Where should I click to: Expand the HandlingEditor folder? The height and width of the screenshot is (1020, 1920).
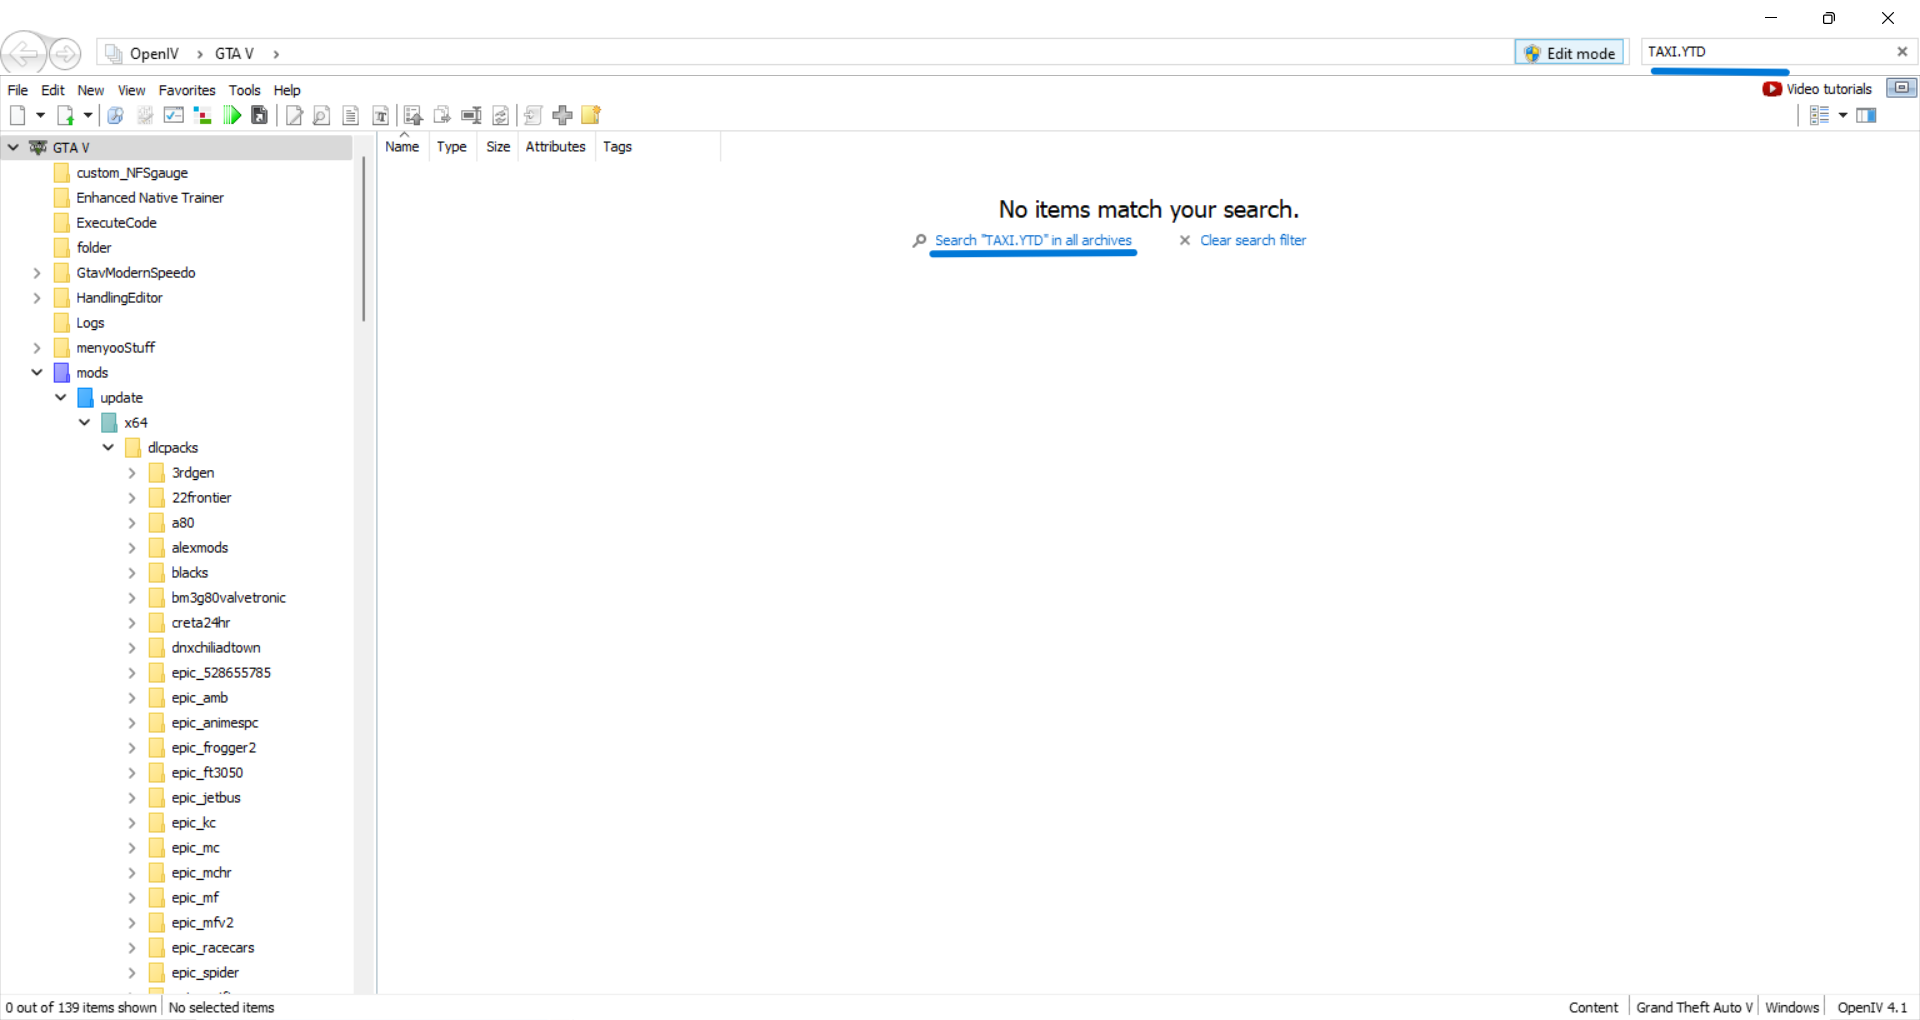point(37,297)
